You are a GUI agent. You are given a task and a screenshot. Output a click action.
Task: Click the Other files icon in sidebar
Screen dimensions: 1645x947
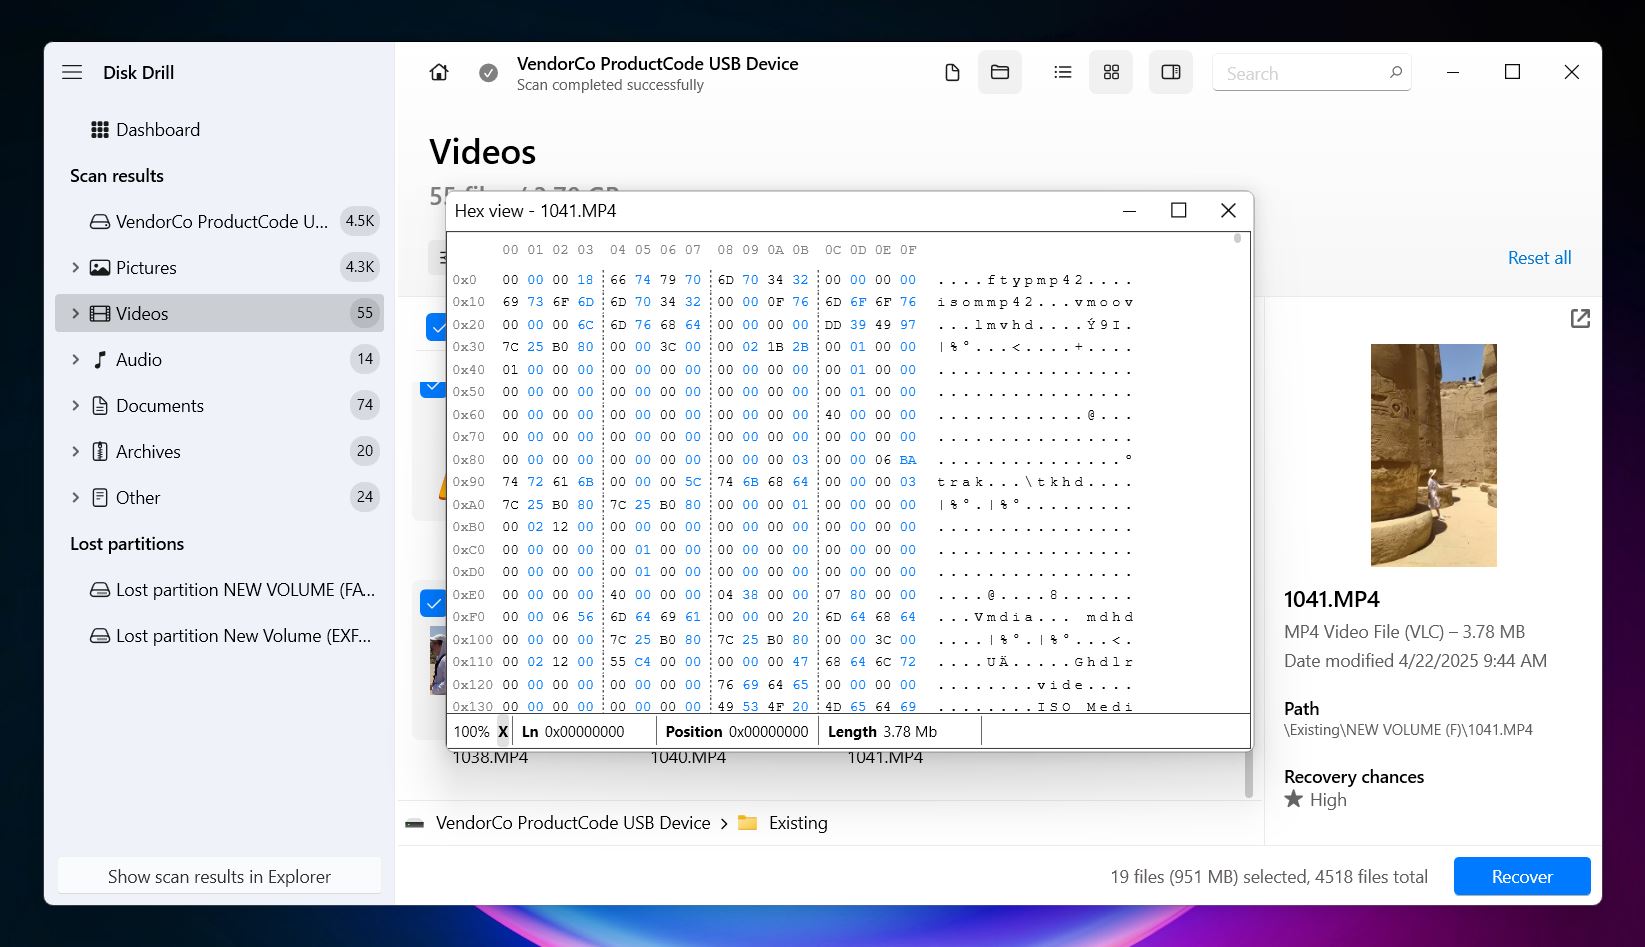(100, 498)
